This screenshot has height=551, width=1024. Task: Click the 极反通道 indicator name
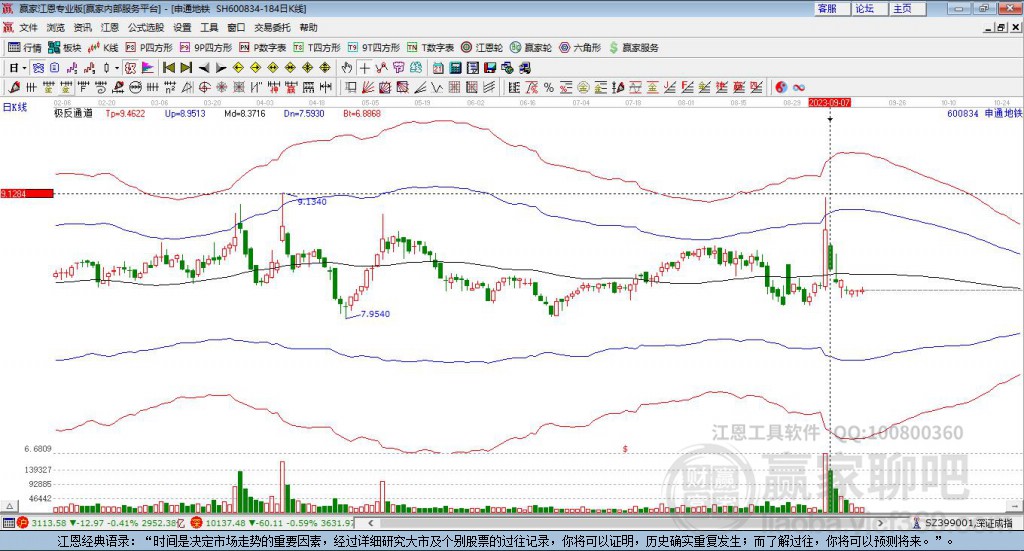coord(73,113)
